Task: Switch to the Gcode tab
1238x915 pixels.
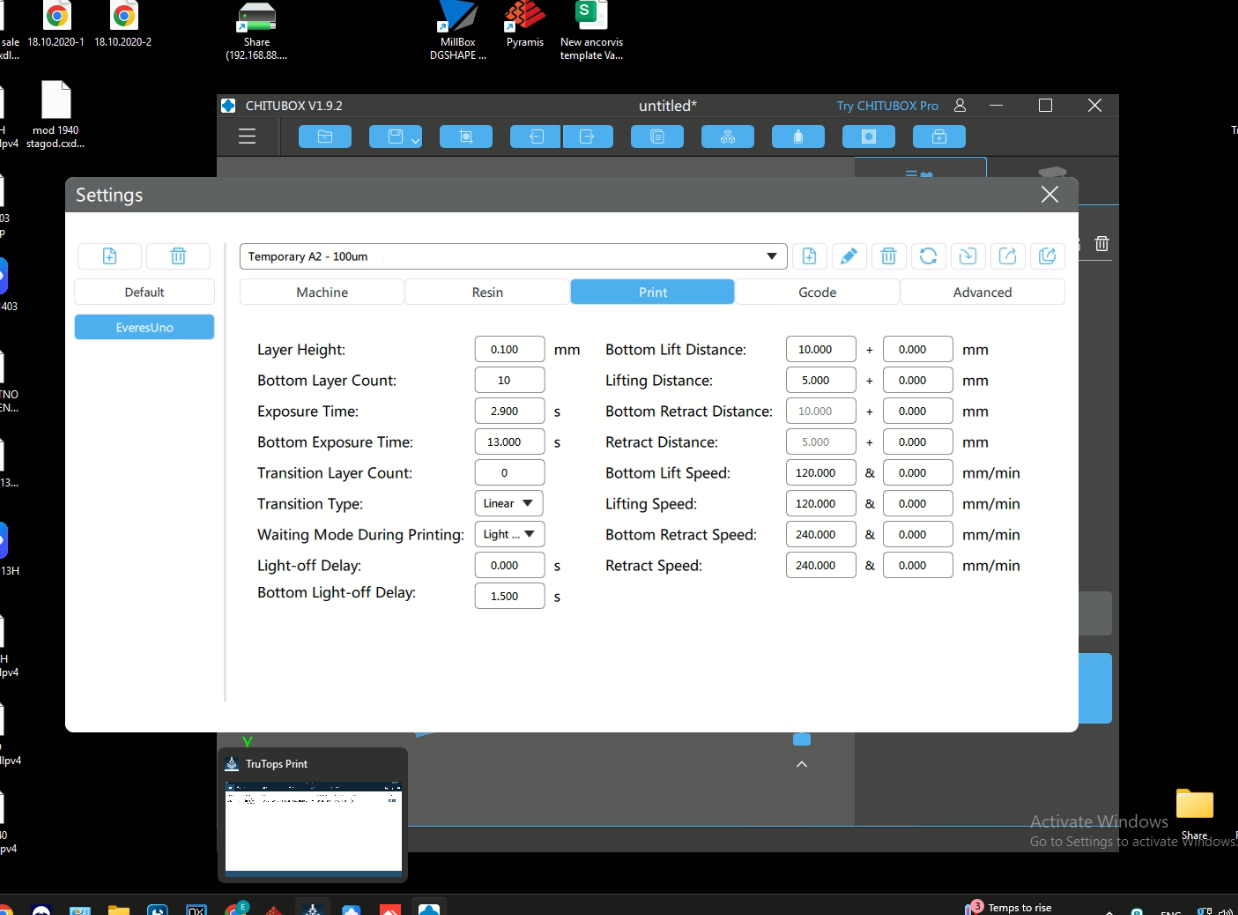Action: click(817, 292)
